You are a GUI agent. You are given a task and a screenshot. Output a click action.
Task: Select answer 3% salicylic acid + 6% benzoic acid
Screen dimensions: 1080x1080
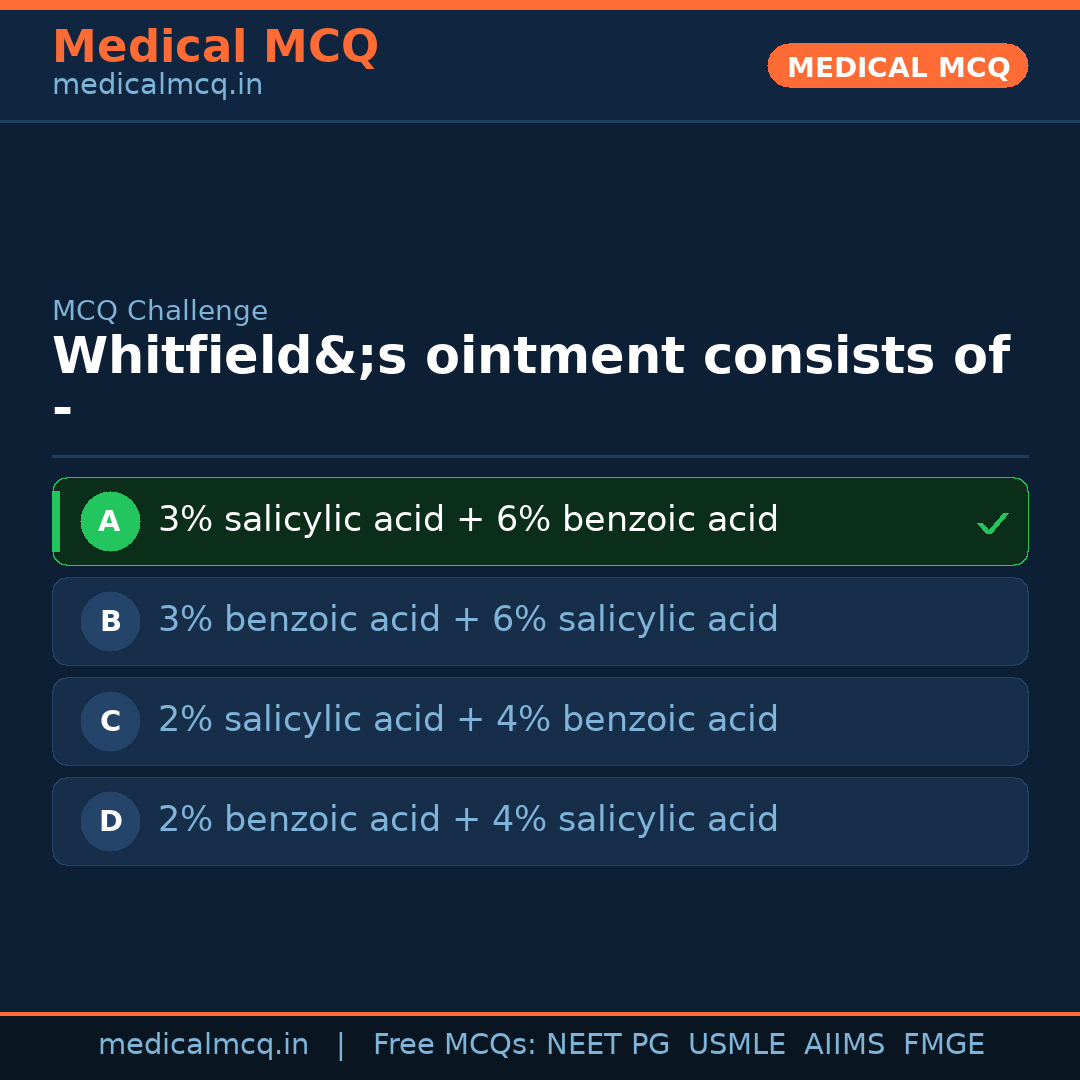(468, 520)
